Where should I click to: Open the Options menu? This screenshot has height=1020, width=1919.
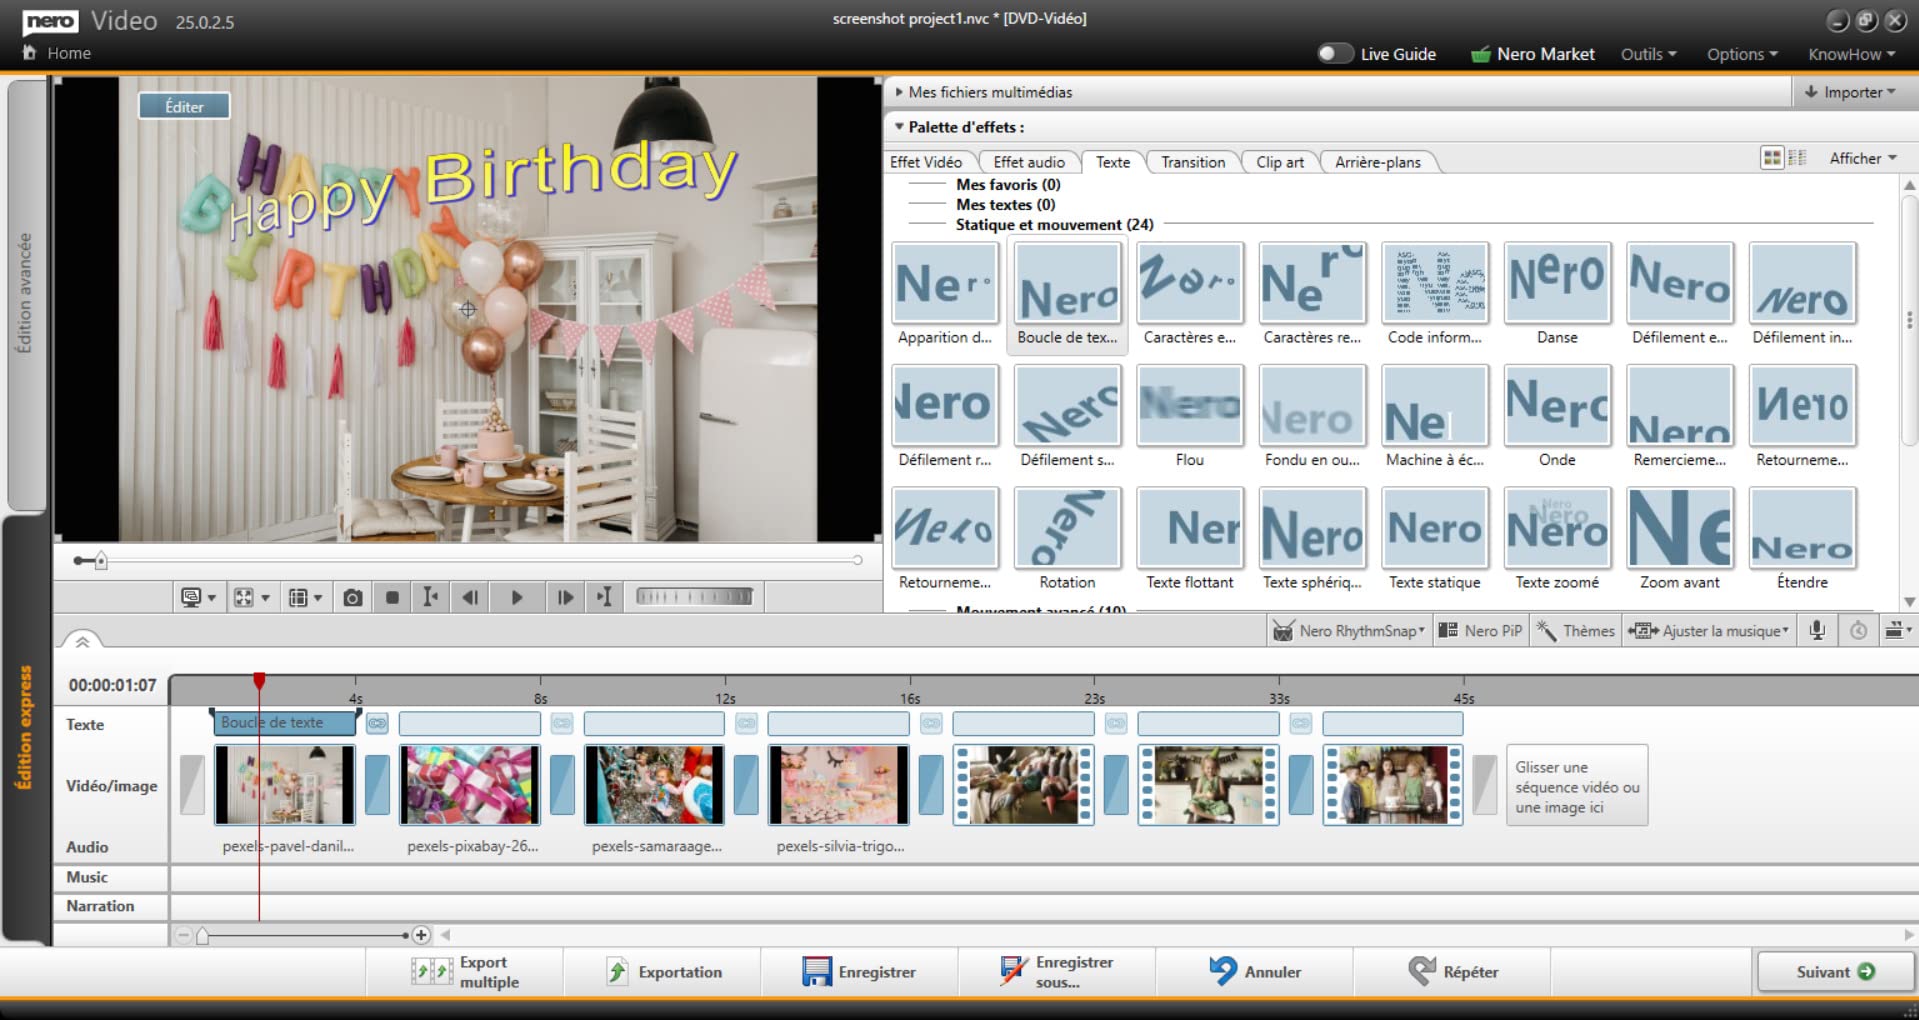coord(1742,54)
